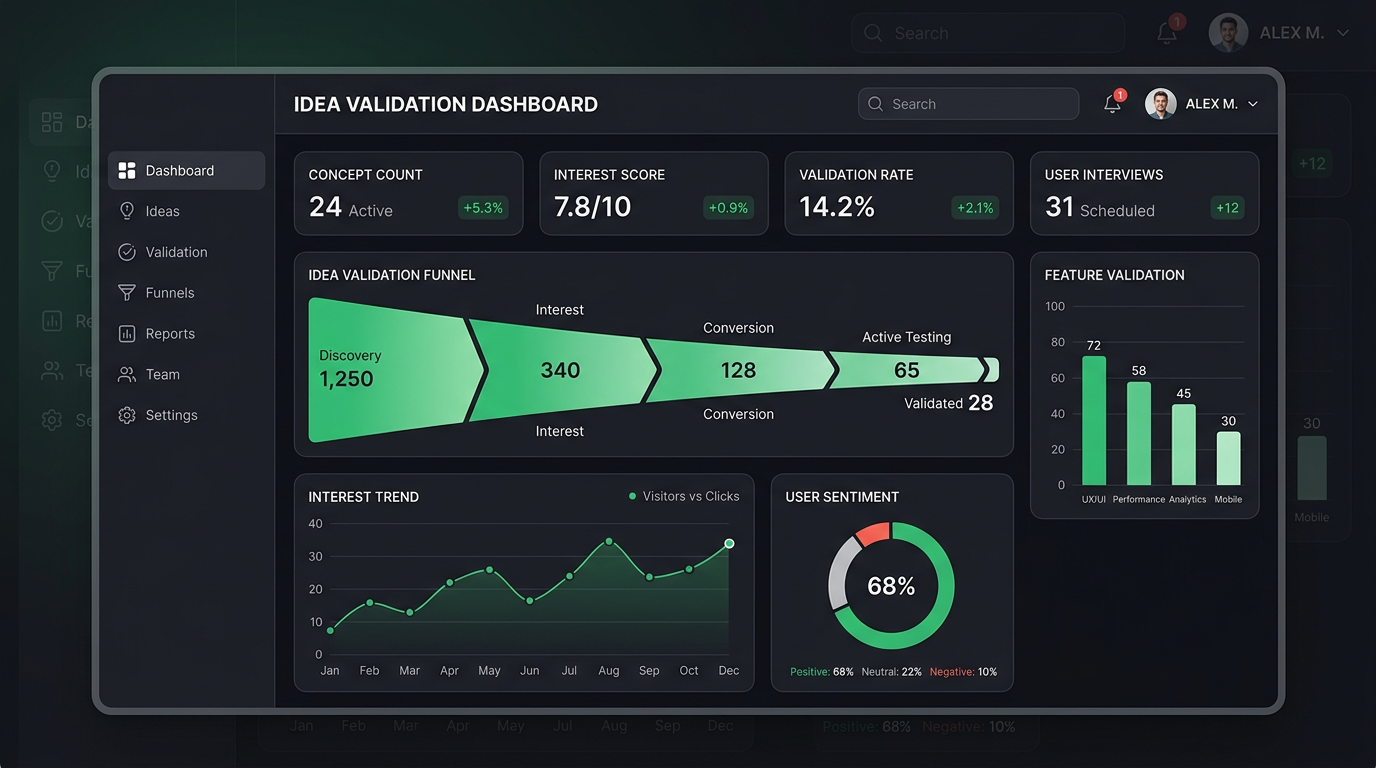Click the +12 User Interviews badge
The width and height of the screenshot is (1376, 768).
[x=1226, y=208]
